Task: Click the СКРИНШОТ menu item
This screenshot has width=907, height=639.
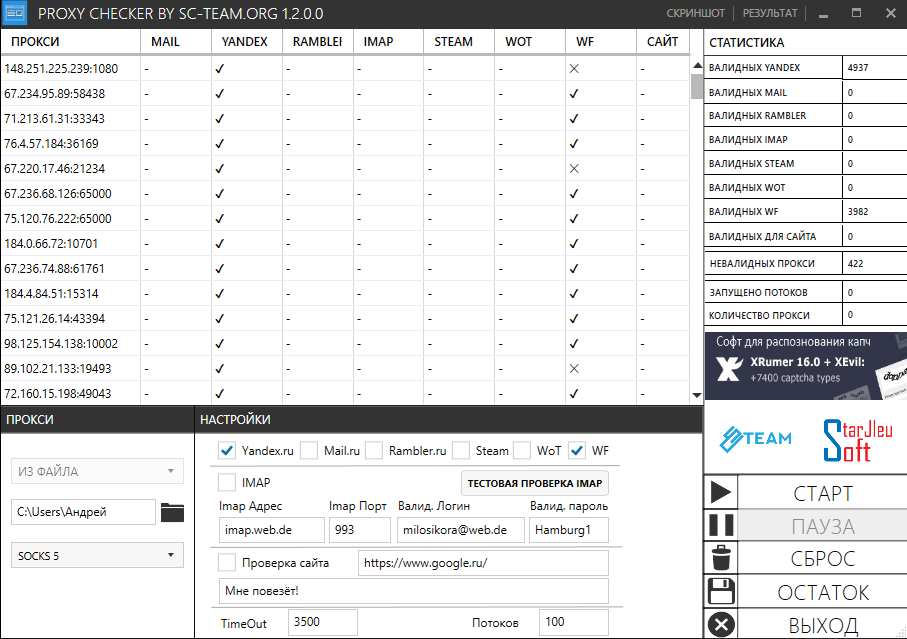Action: [x=695, y=13]
